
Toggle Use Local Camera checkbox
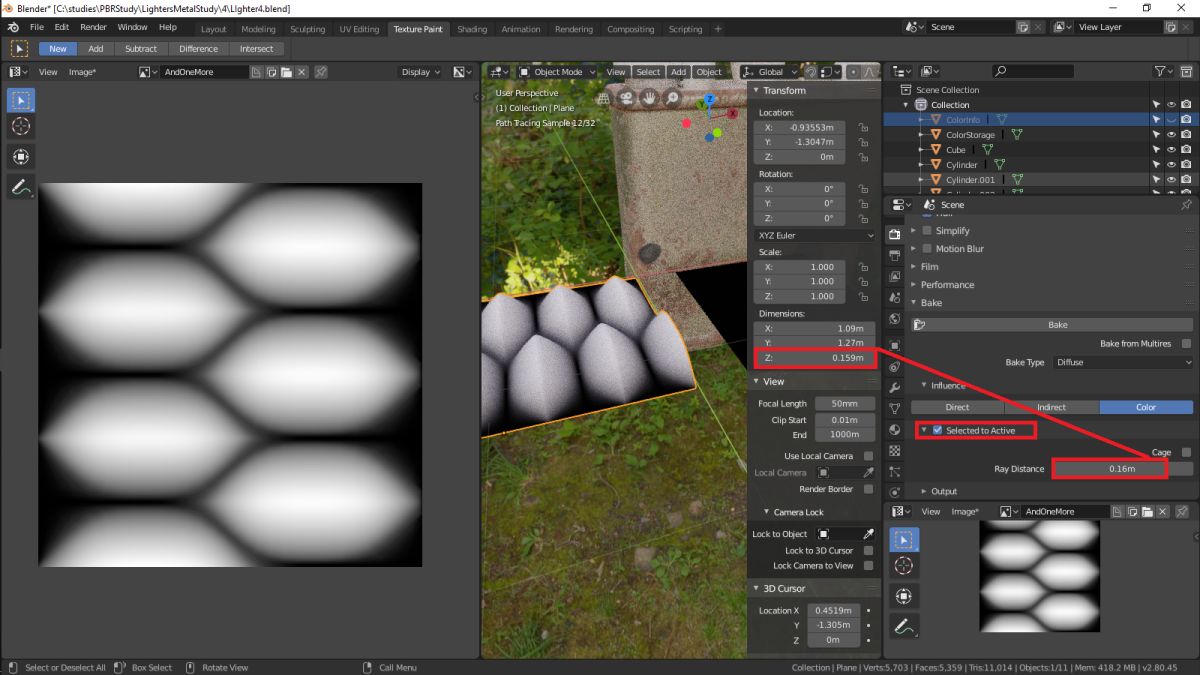coord(868,456)
